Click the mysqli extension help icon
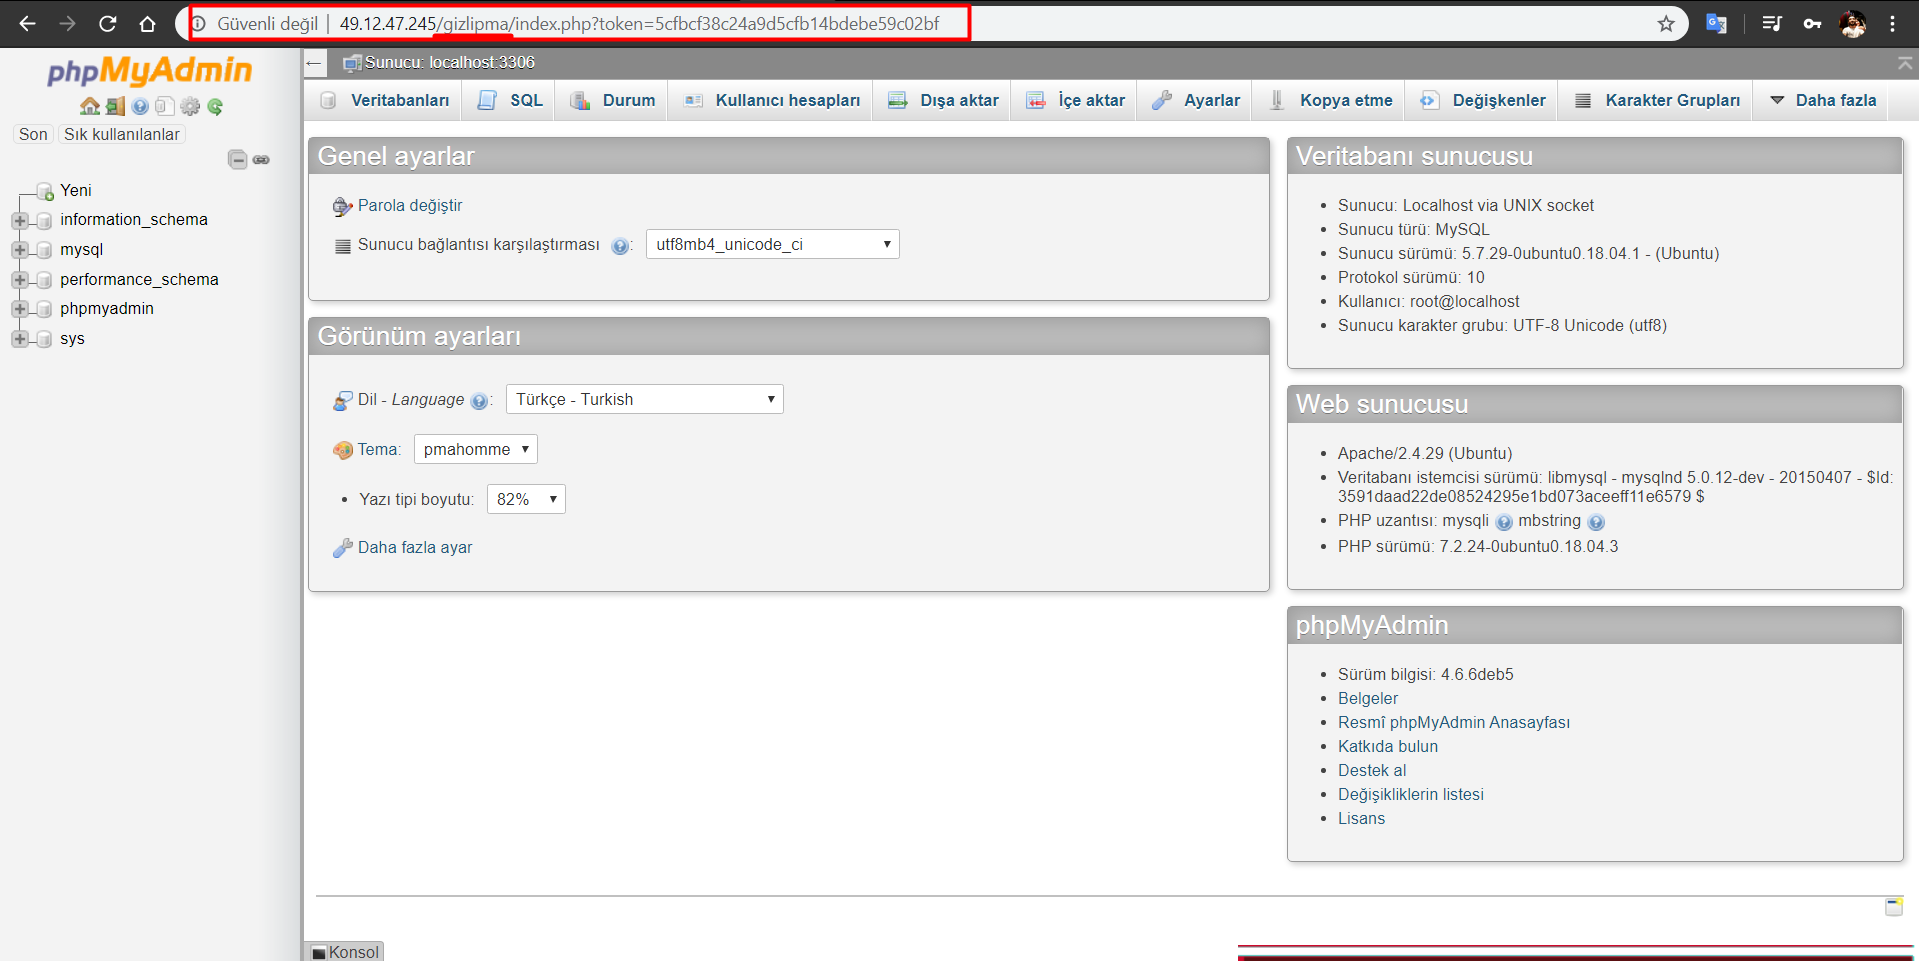The image size is (1919, 961). (x=1504, y=522)
